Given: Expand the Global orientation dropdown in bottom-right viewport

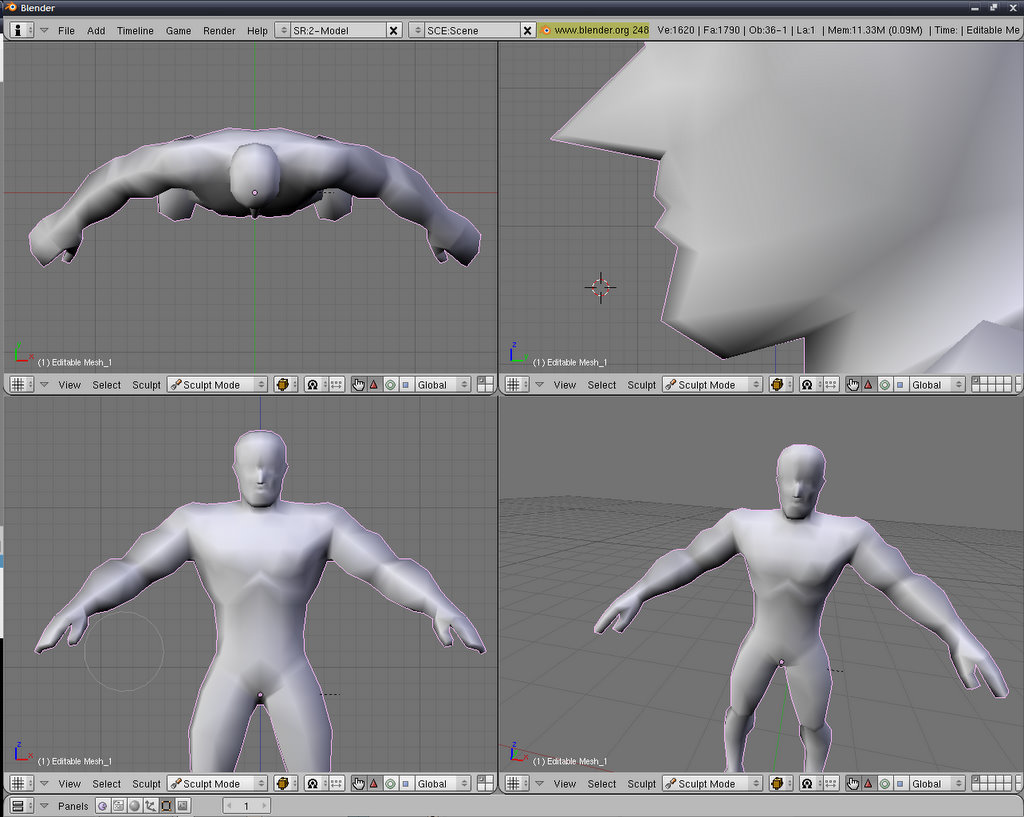Looking at the screenshot, I should tap(936, 784).
